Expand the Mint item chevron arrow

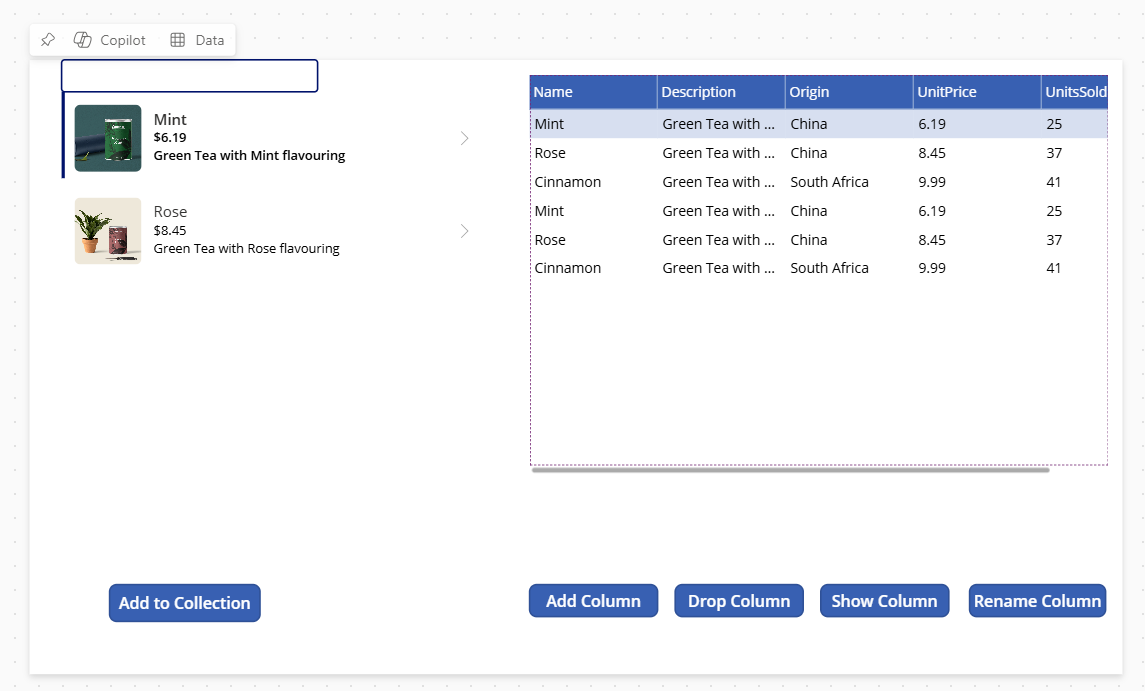(x=464, y=138)
